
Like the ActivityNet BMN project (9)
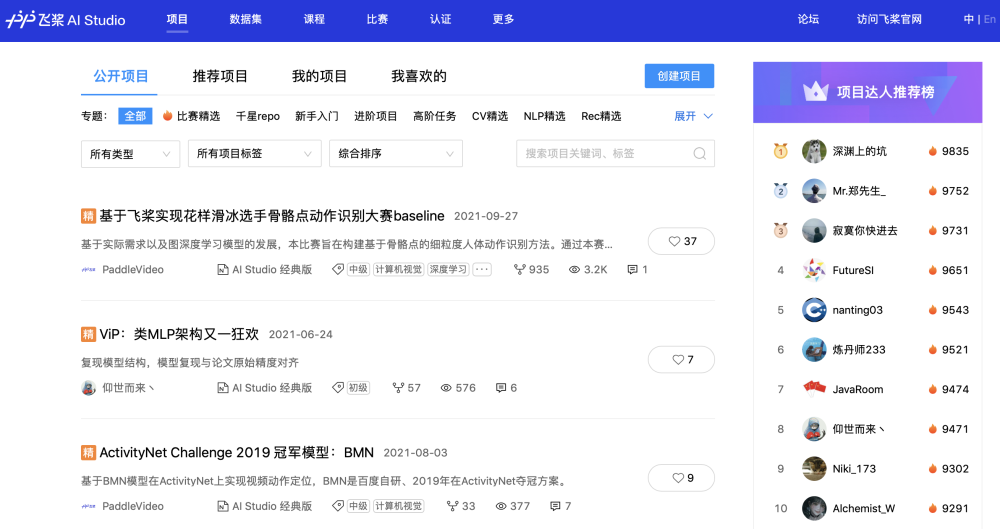point(681,478)
